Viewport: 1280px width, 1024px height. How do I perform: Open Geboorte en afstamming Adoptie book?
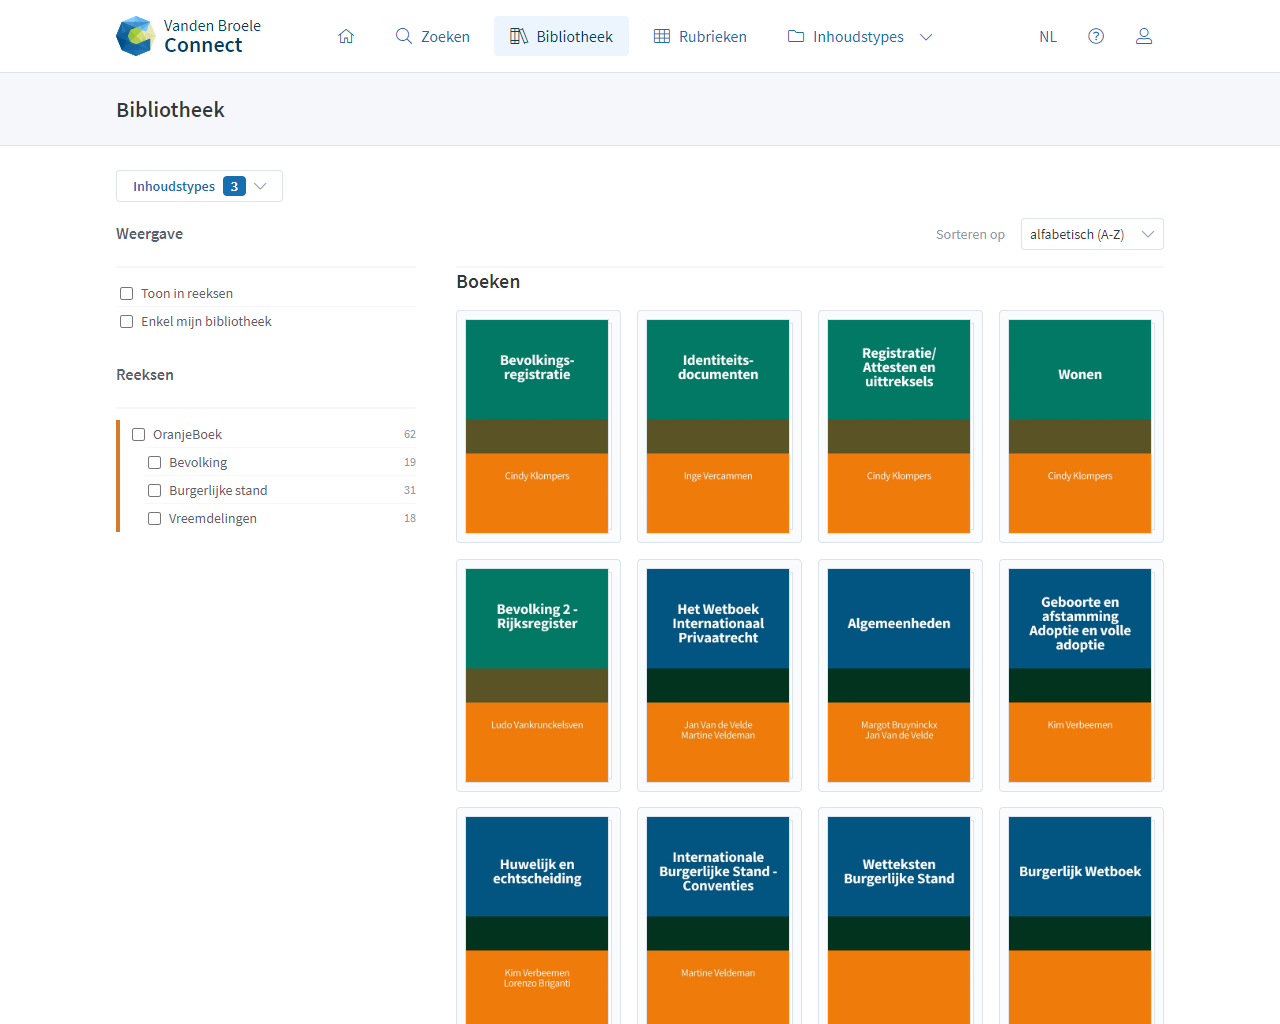(1081, 675)
